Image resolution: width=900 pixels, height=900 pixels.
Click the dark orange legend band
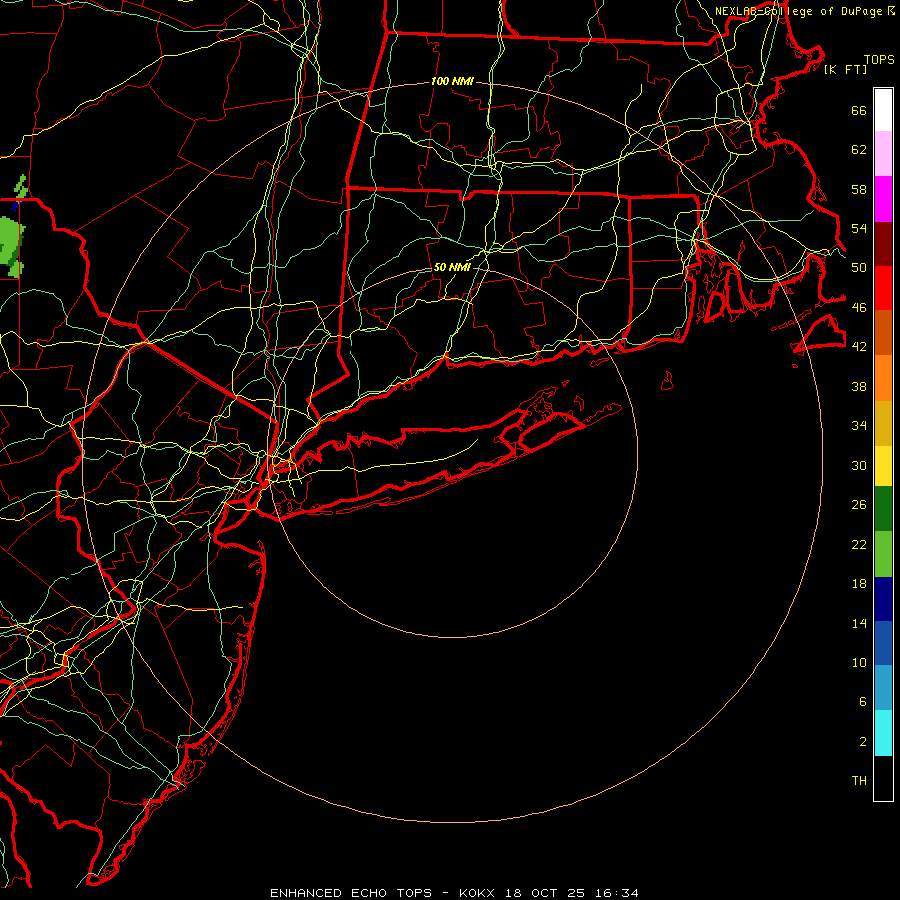click(883, 333)
